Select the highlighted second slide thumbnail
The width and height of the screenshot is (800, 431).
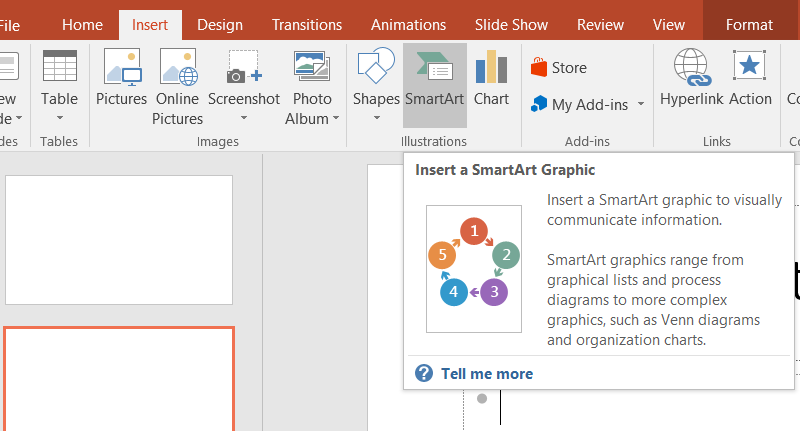[x=119, y=380]
